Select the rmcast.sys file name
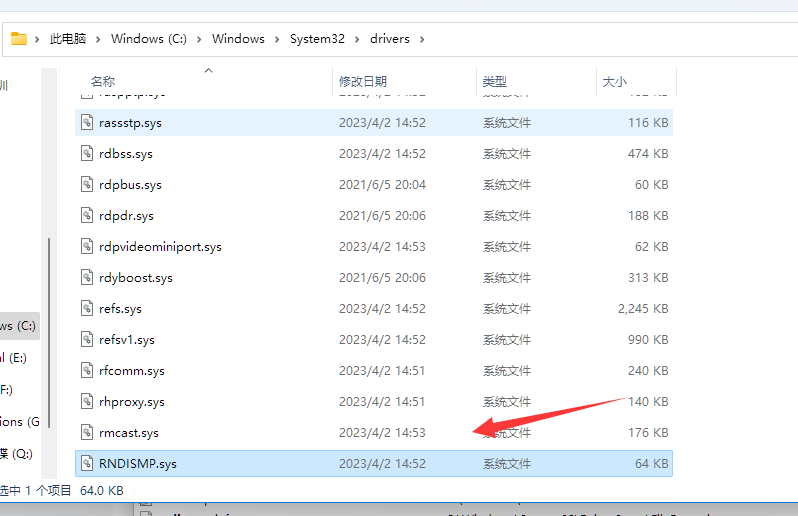 pyautogui.click(x=129, y=433)
